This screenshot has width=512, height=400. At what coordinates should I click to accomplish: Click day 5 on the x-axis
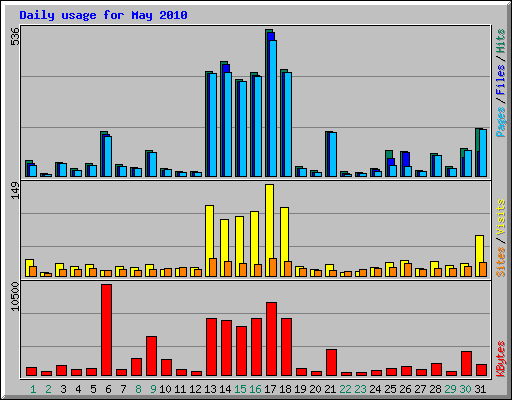pyautogui.click(x=93, y=389)
